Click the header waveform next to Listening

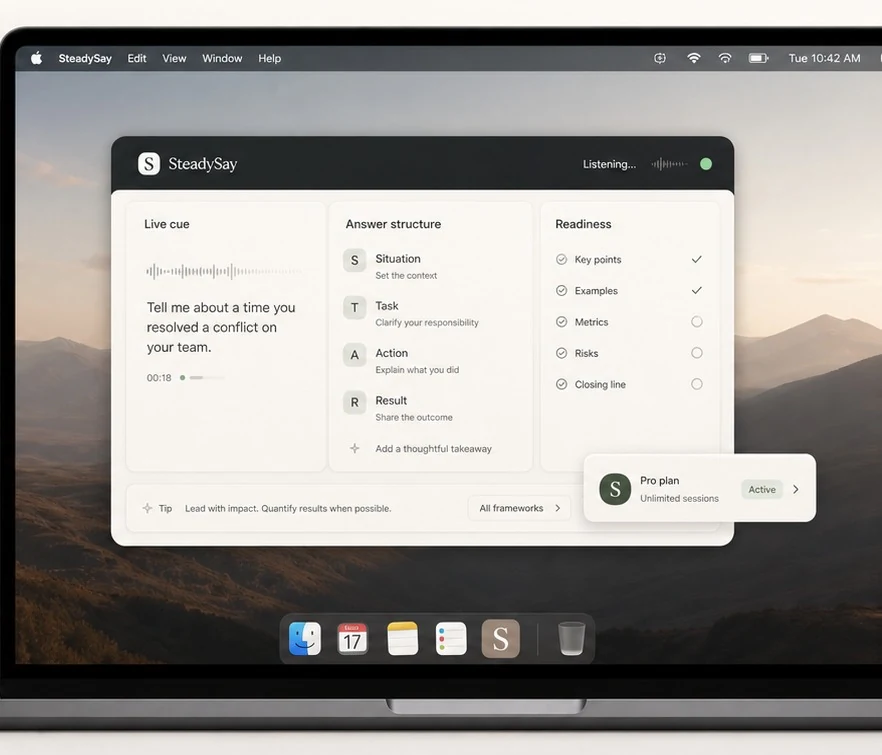click(669, 164)
